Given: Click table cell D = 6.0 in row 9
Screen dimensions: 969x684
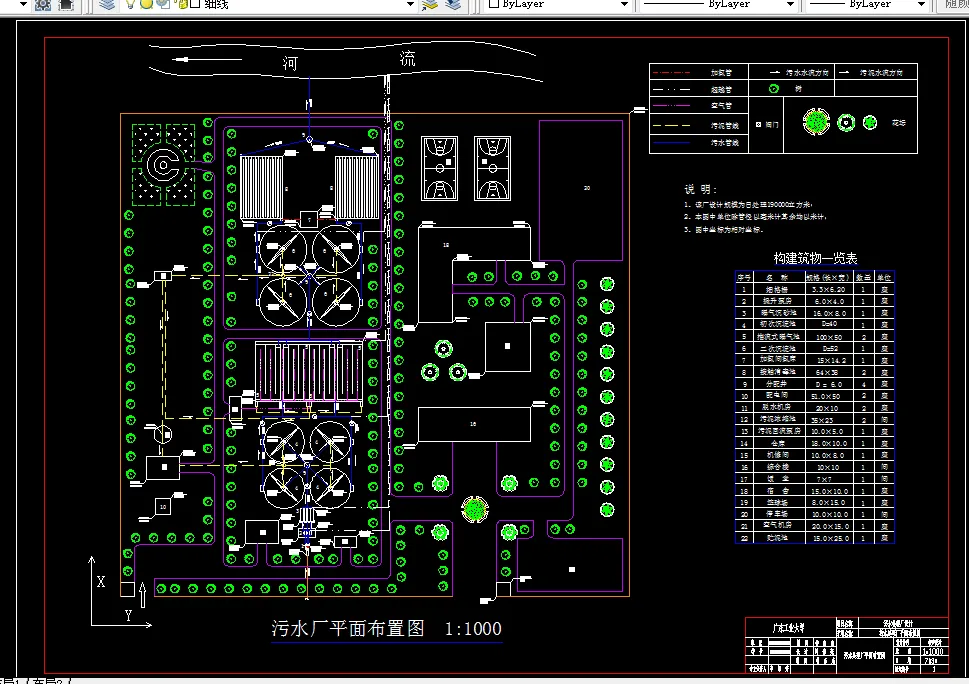Looking at the screenshot, I should click(x=829, y=384).
